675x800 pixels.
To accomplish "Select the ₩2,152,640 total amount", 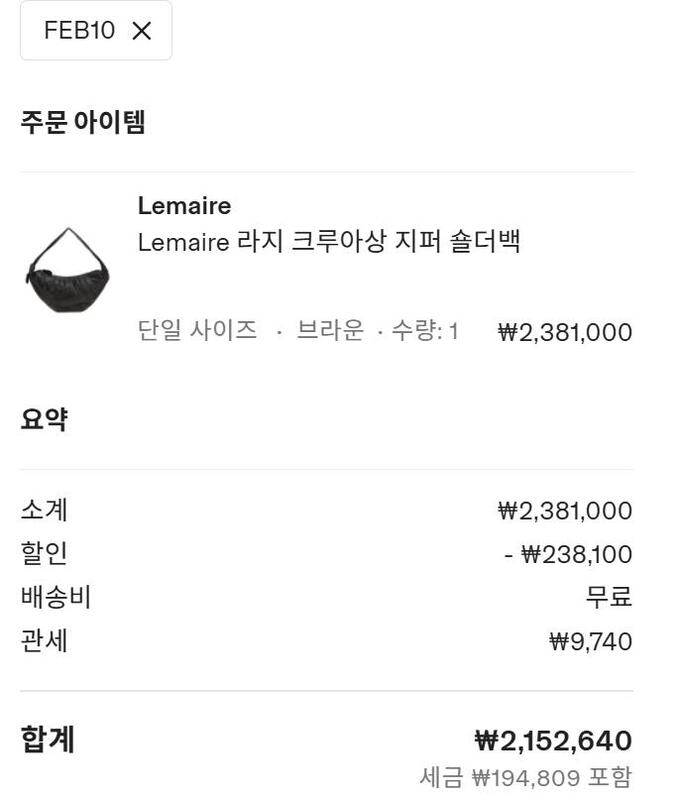I will (553, 741).
